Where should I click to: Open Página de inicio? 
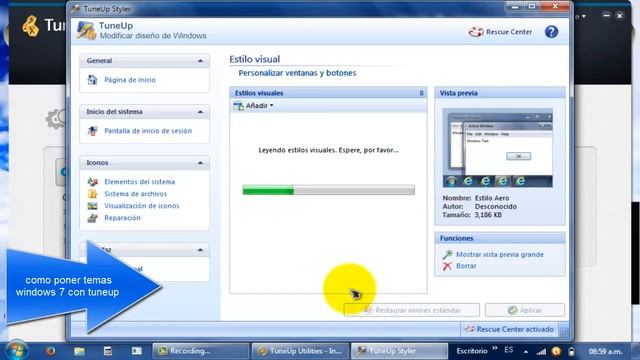tap(130, 80)
